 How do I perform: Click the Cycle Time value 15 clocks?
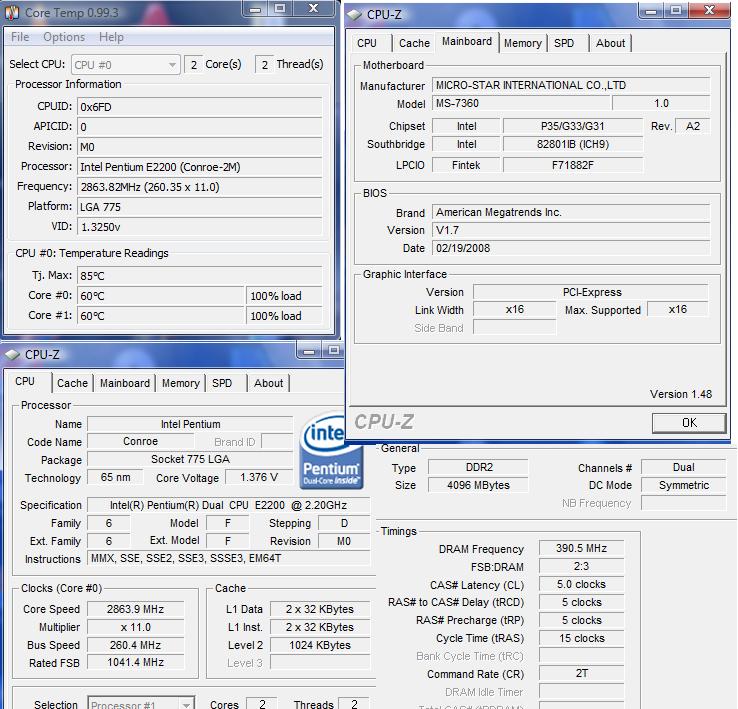click(x=581, y=638)
